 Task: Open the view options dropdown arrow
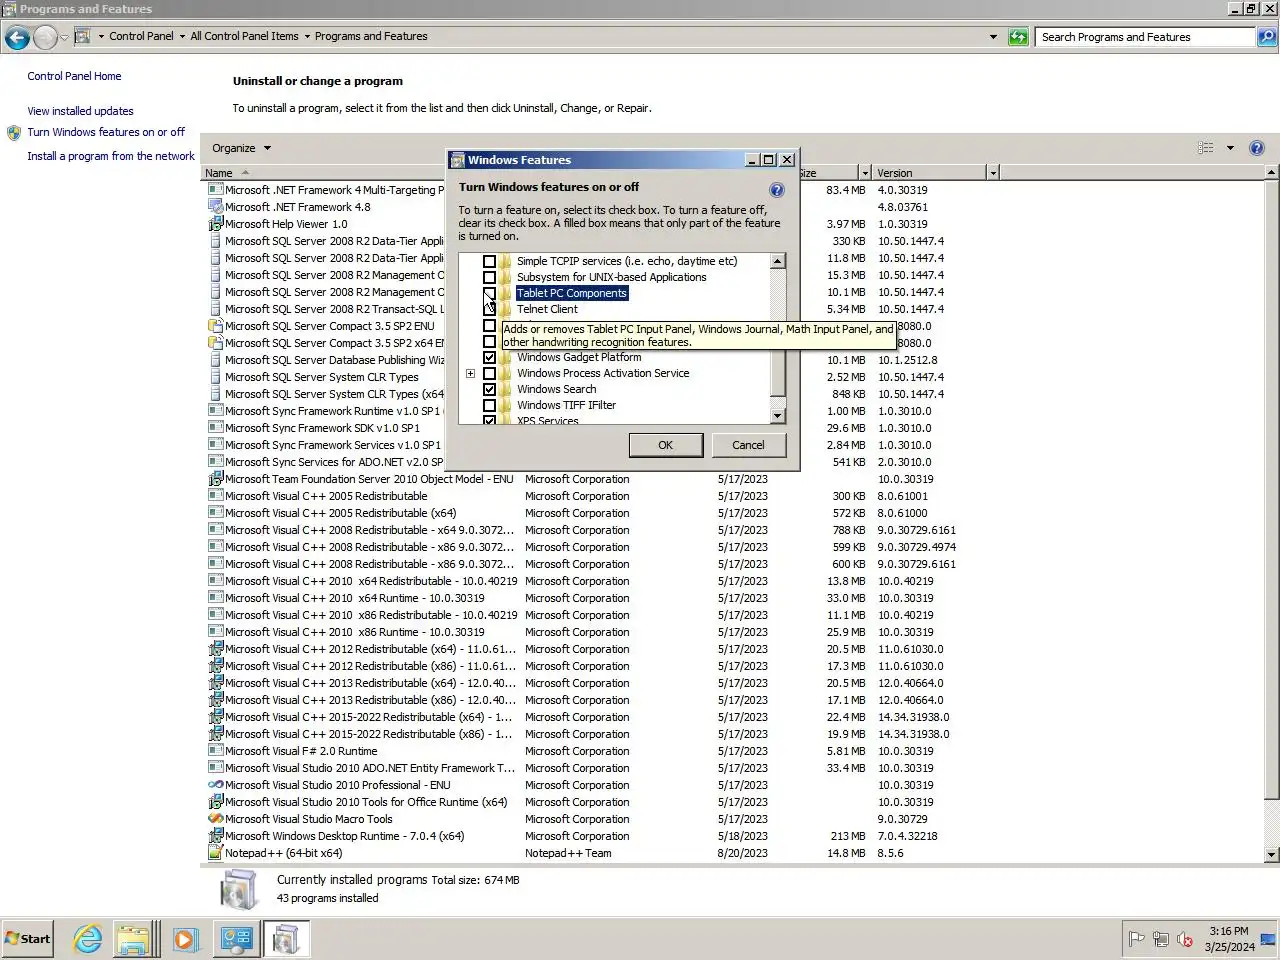point(1230,148)
